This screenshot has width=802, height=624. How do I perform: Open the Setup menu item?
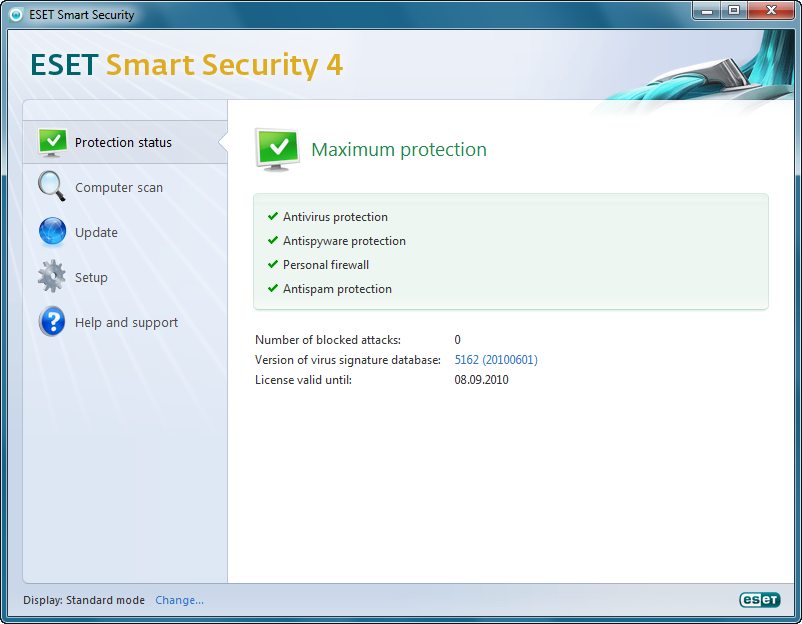(x=91, y=278)
